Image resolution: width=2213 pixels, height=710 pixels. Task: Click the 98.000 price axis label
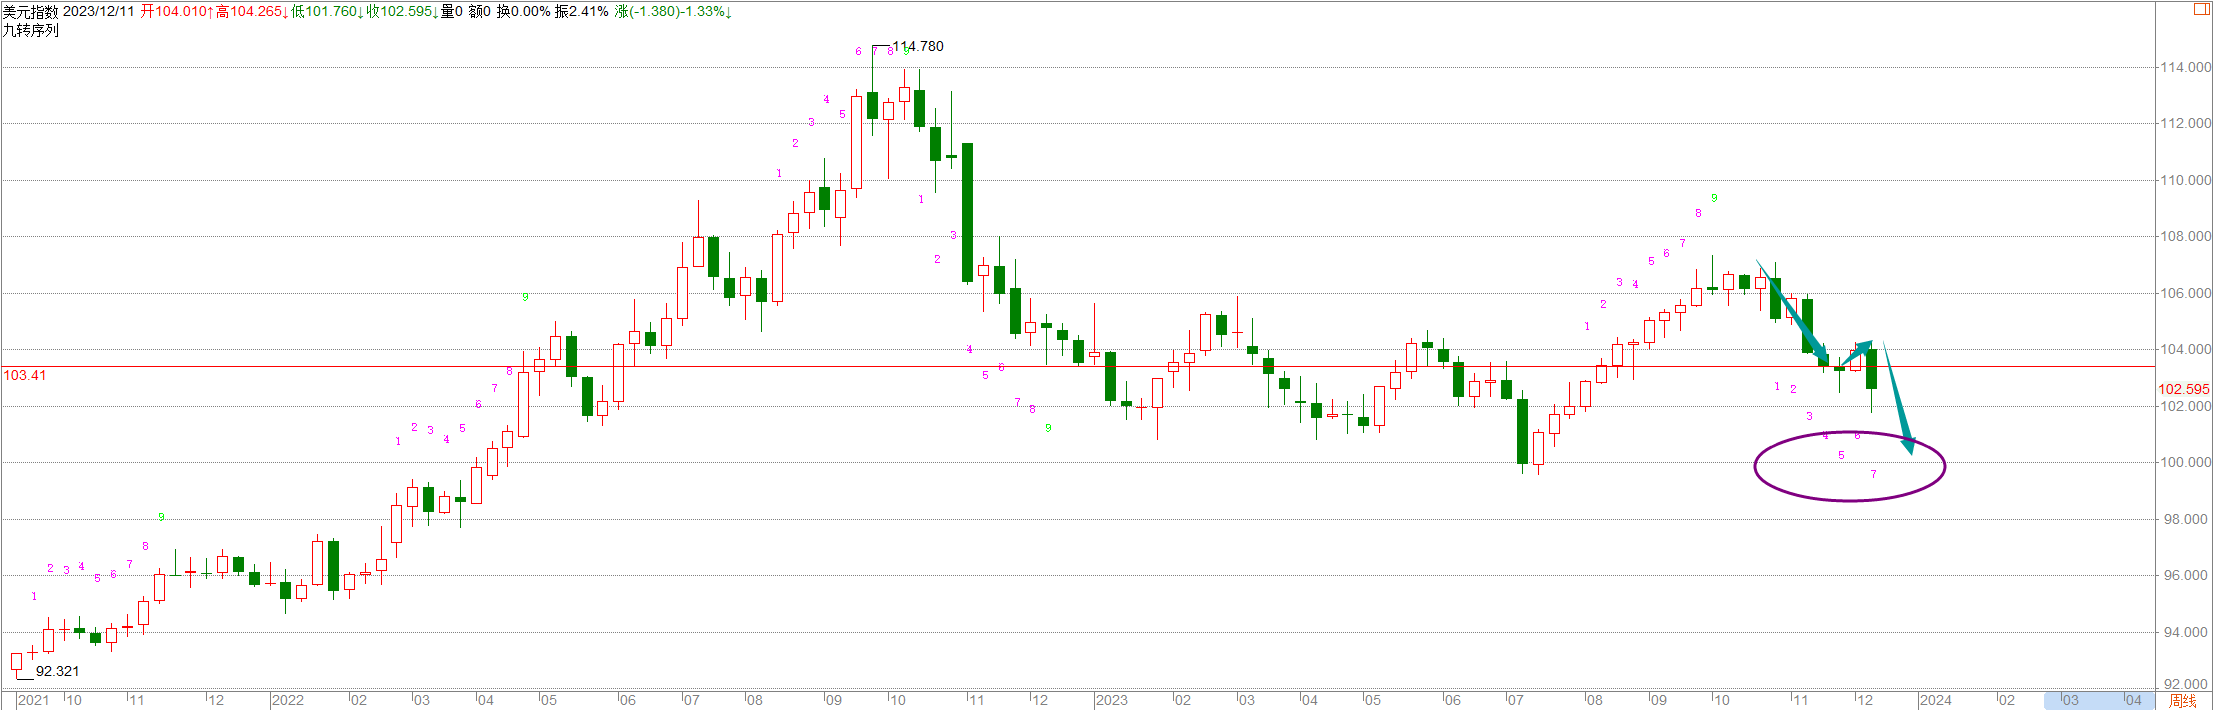(2186, 519)
